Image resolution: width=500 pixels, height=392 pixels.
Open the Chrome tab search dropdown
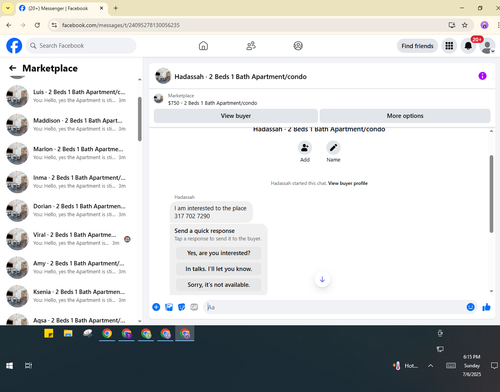(8, 8)
